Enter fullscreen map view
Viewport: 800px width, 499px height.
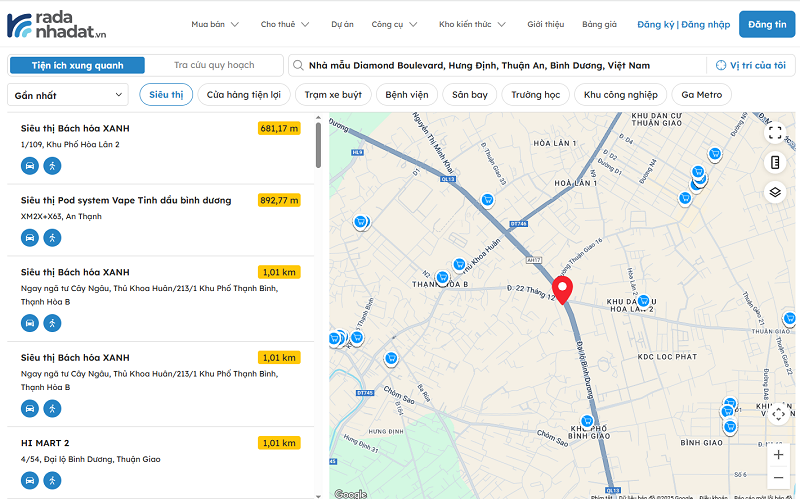tap(776, 131)
